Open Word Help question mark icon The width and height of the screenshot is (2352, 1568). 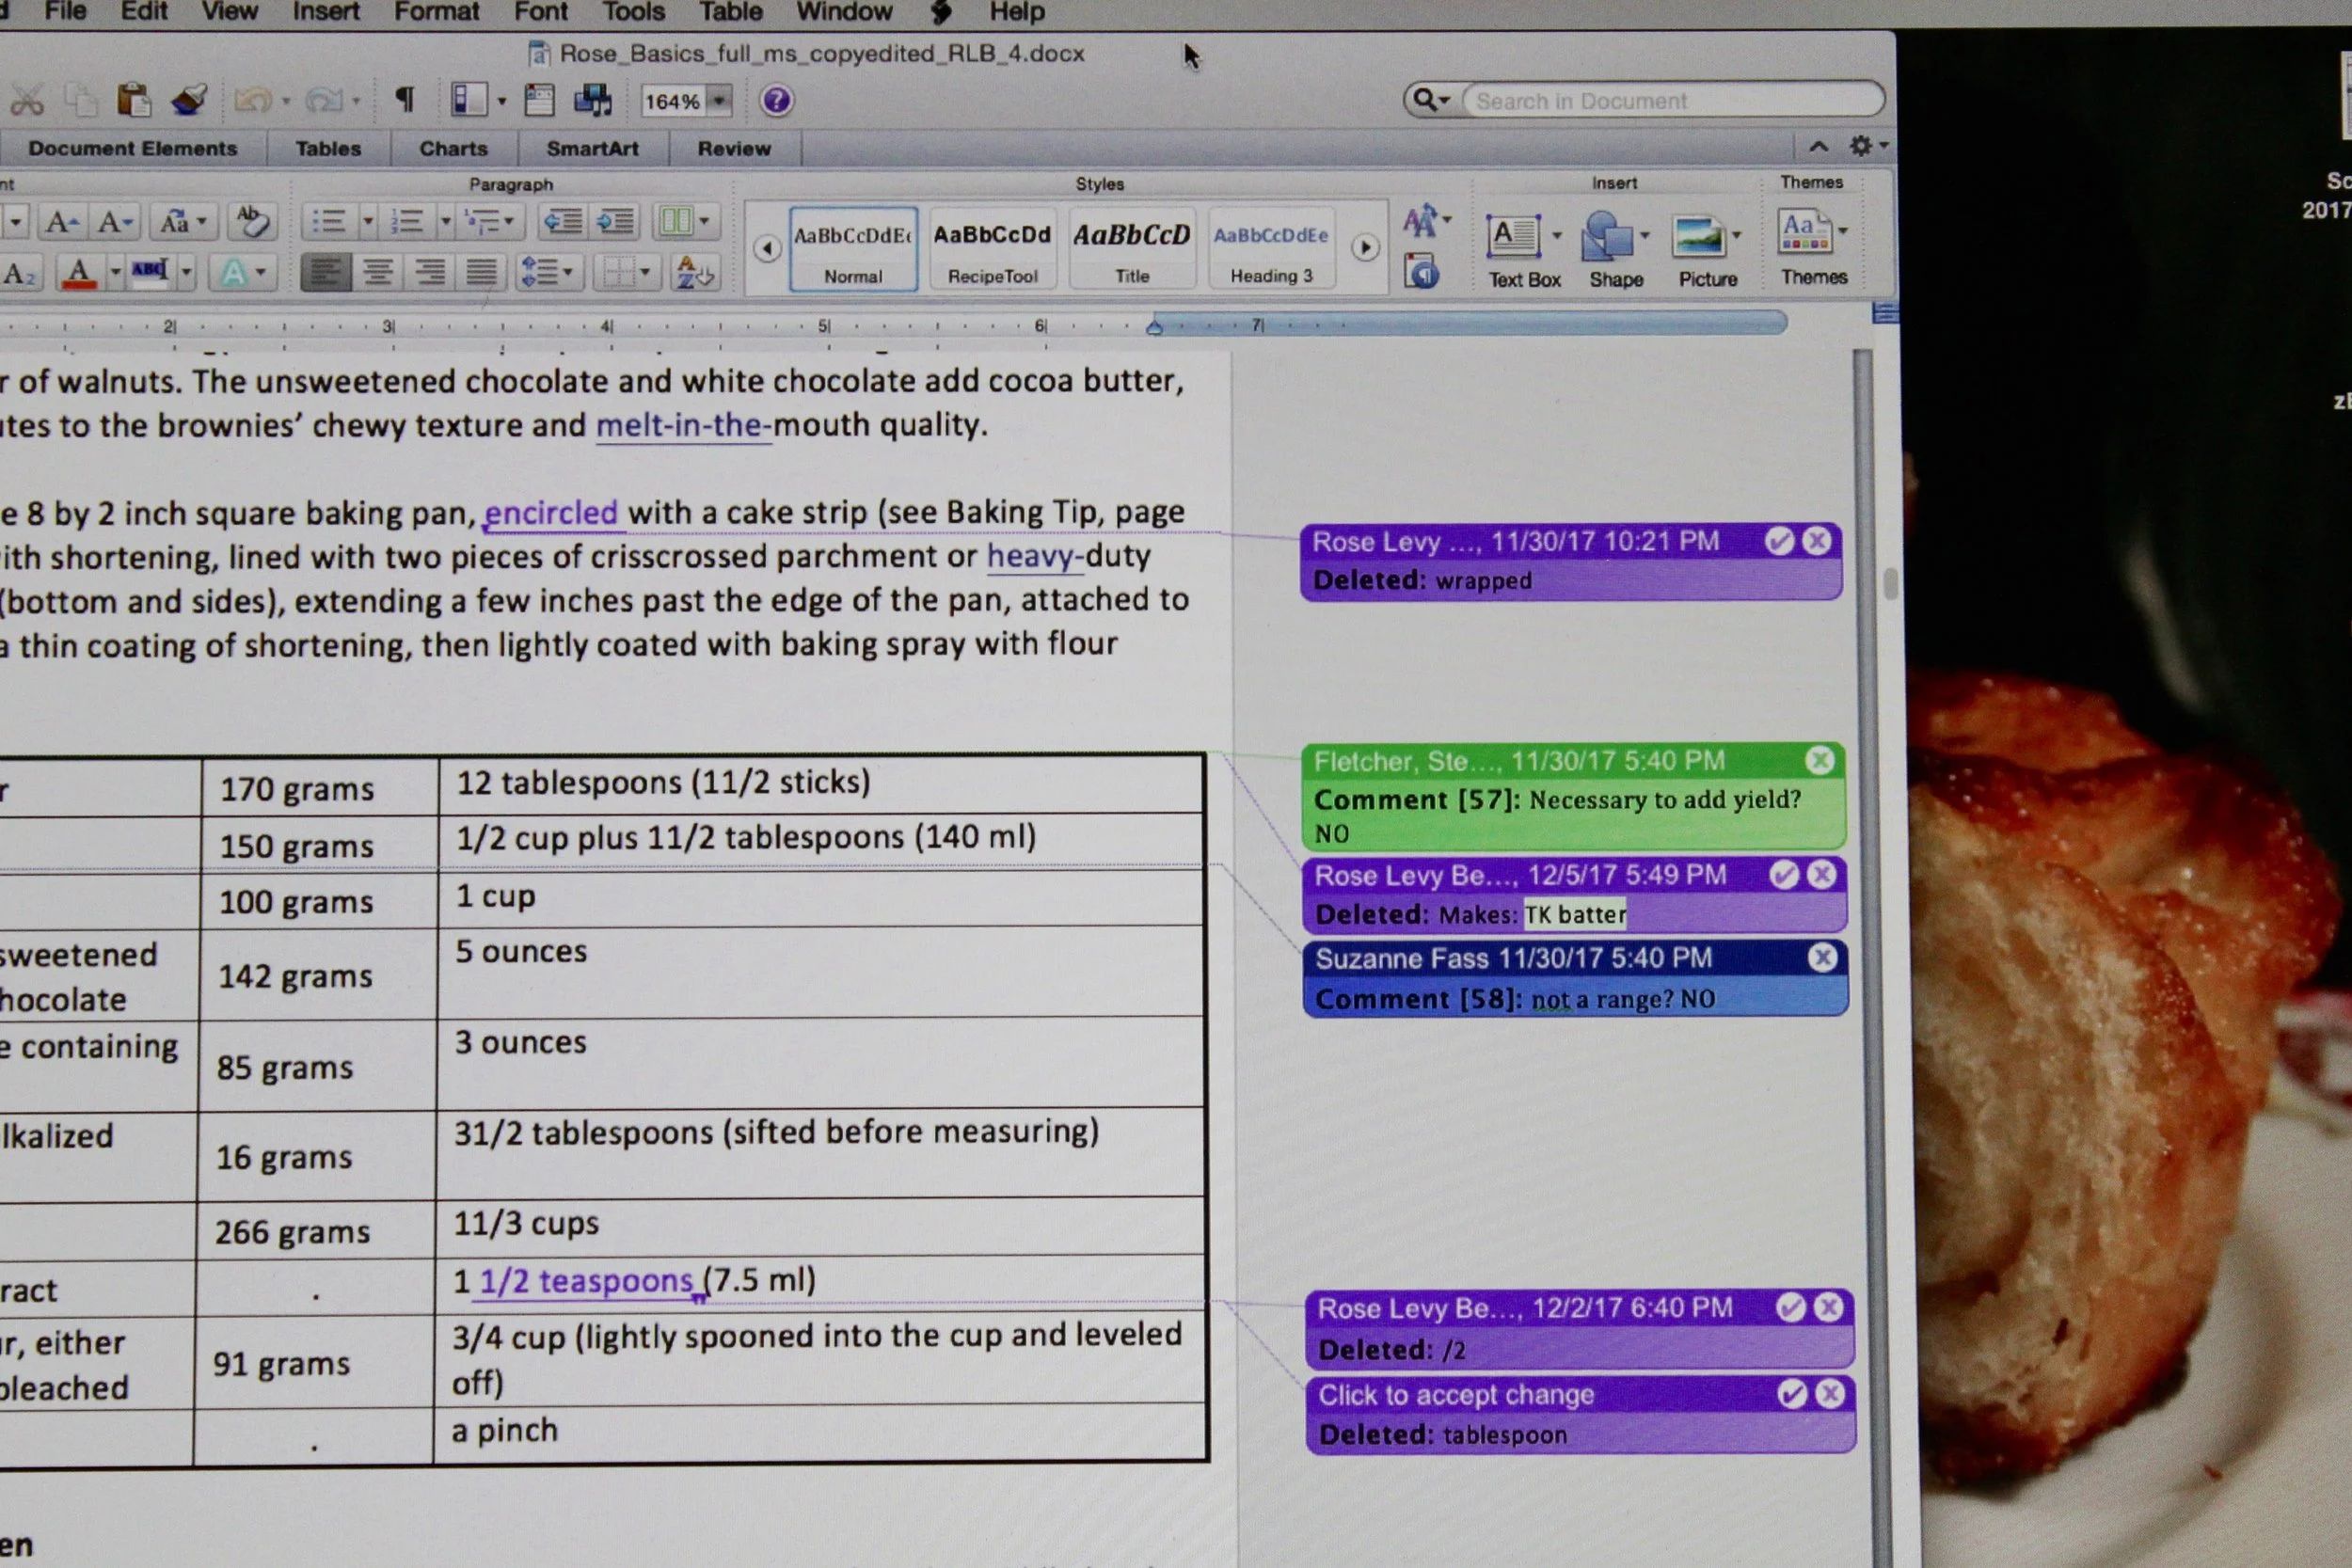point(776,100)
